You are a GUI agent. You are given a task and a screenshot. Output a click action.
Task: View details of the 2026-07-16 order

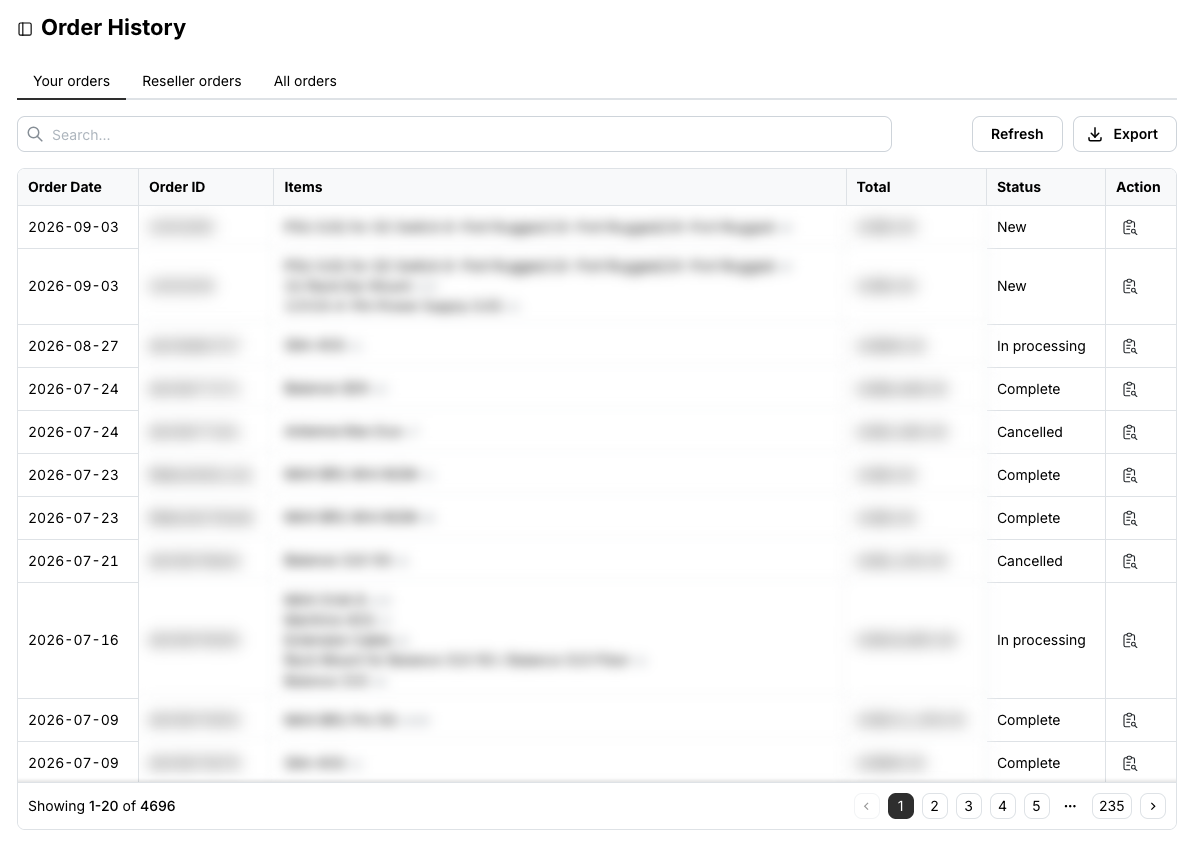point(1129,640)
